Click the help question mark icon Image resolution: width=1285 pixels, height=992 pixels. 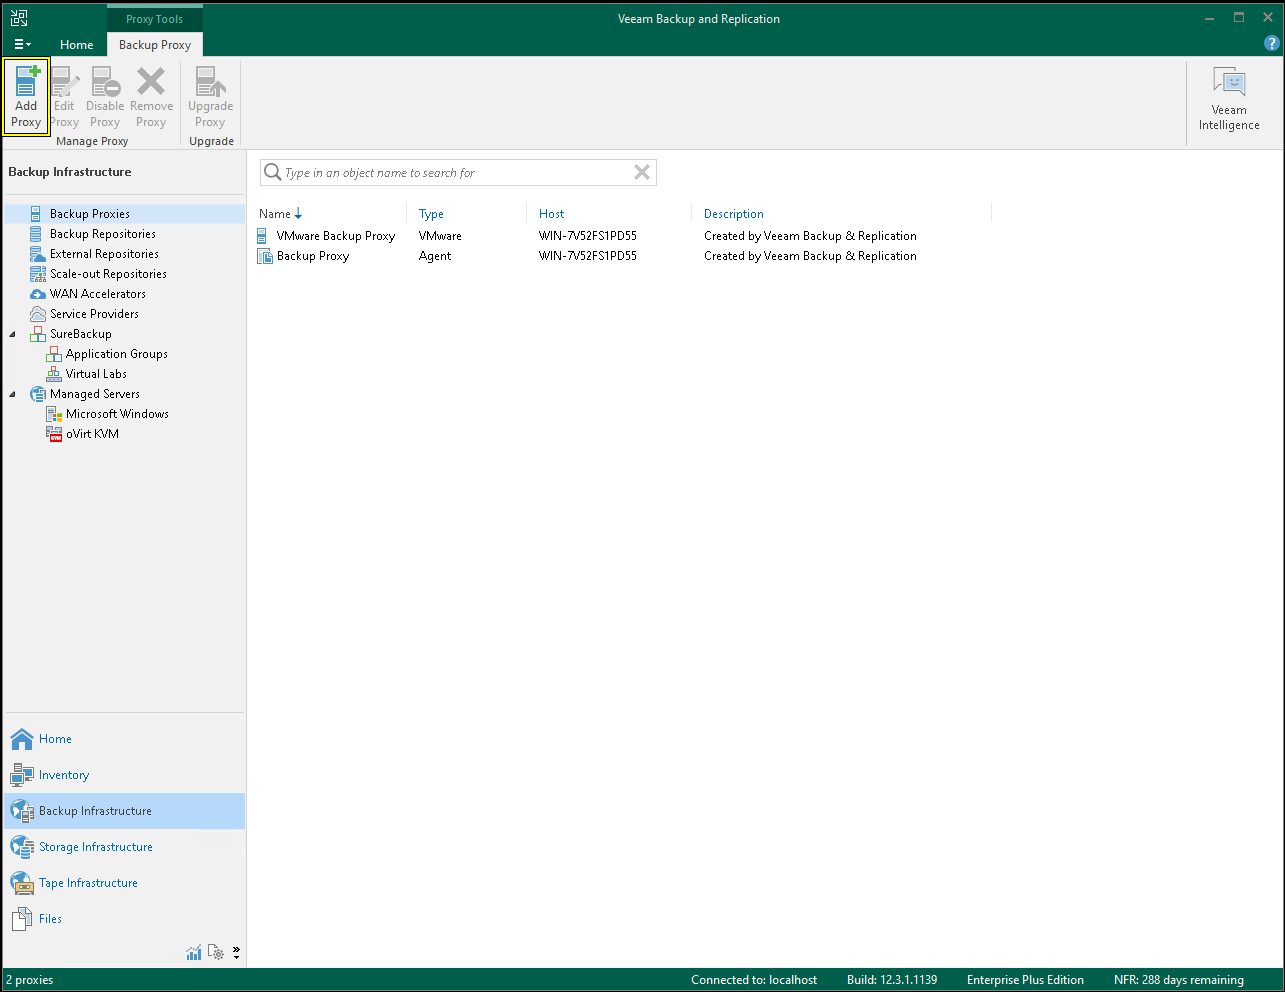[x=1271, y=44]
